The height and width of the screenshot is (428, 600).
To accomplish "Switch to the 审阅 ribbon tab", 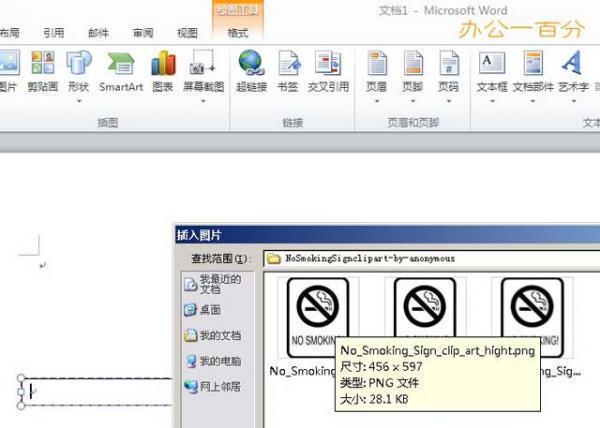I will [143, 33].
